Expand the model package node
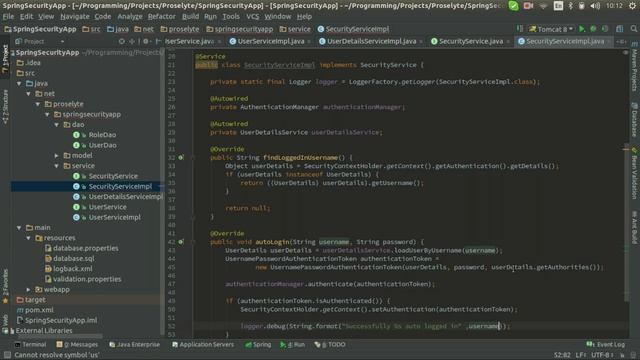 pos(57,156)
